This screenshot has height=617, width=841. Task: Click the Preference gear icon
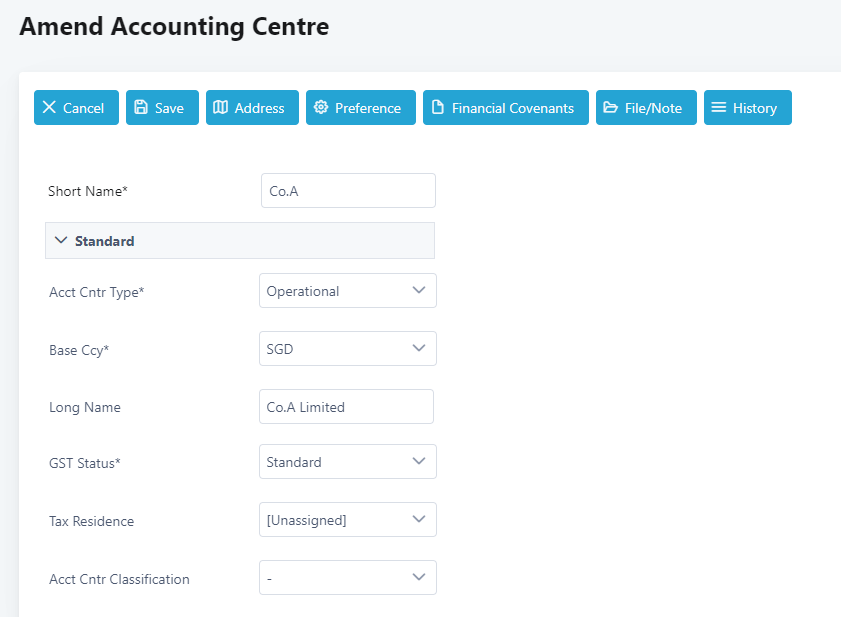click(321, 108)
